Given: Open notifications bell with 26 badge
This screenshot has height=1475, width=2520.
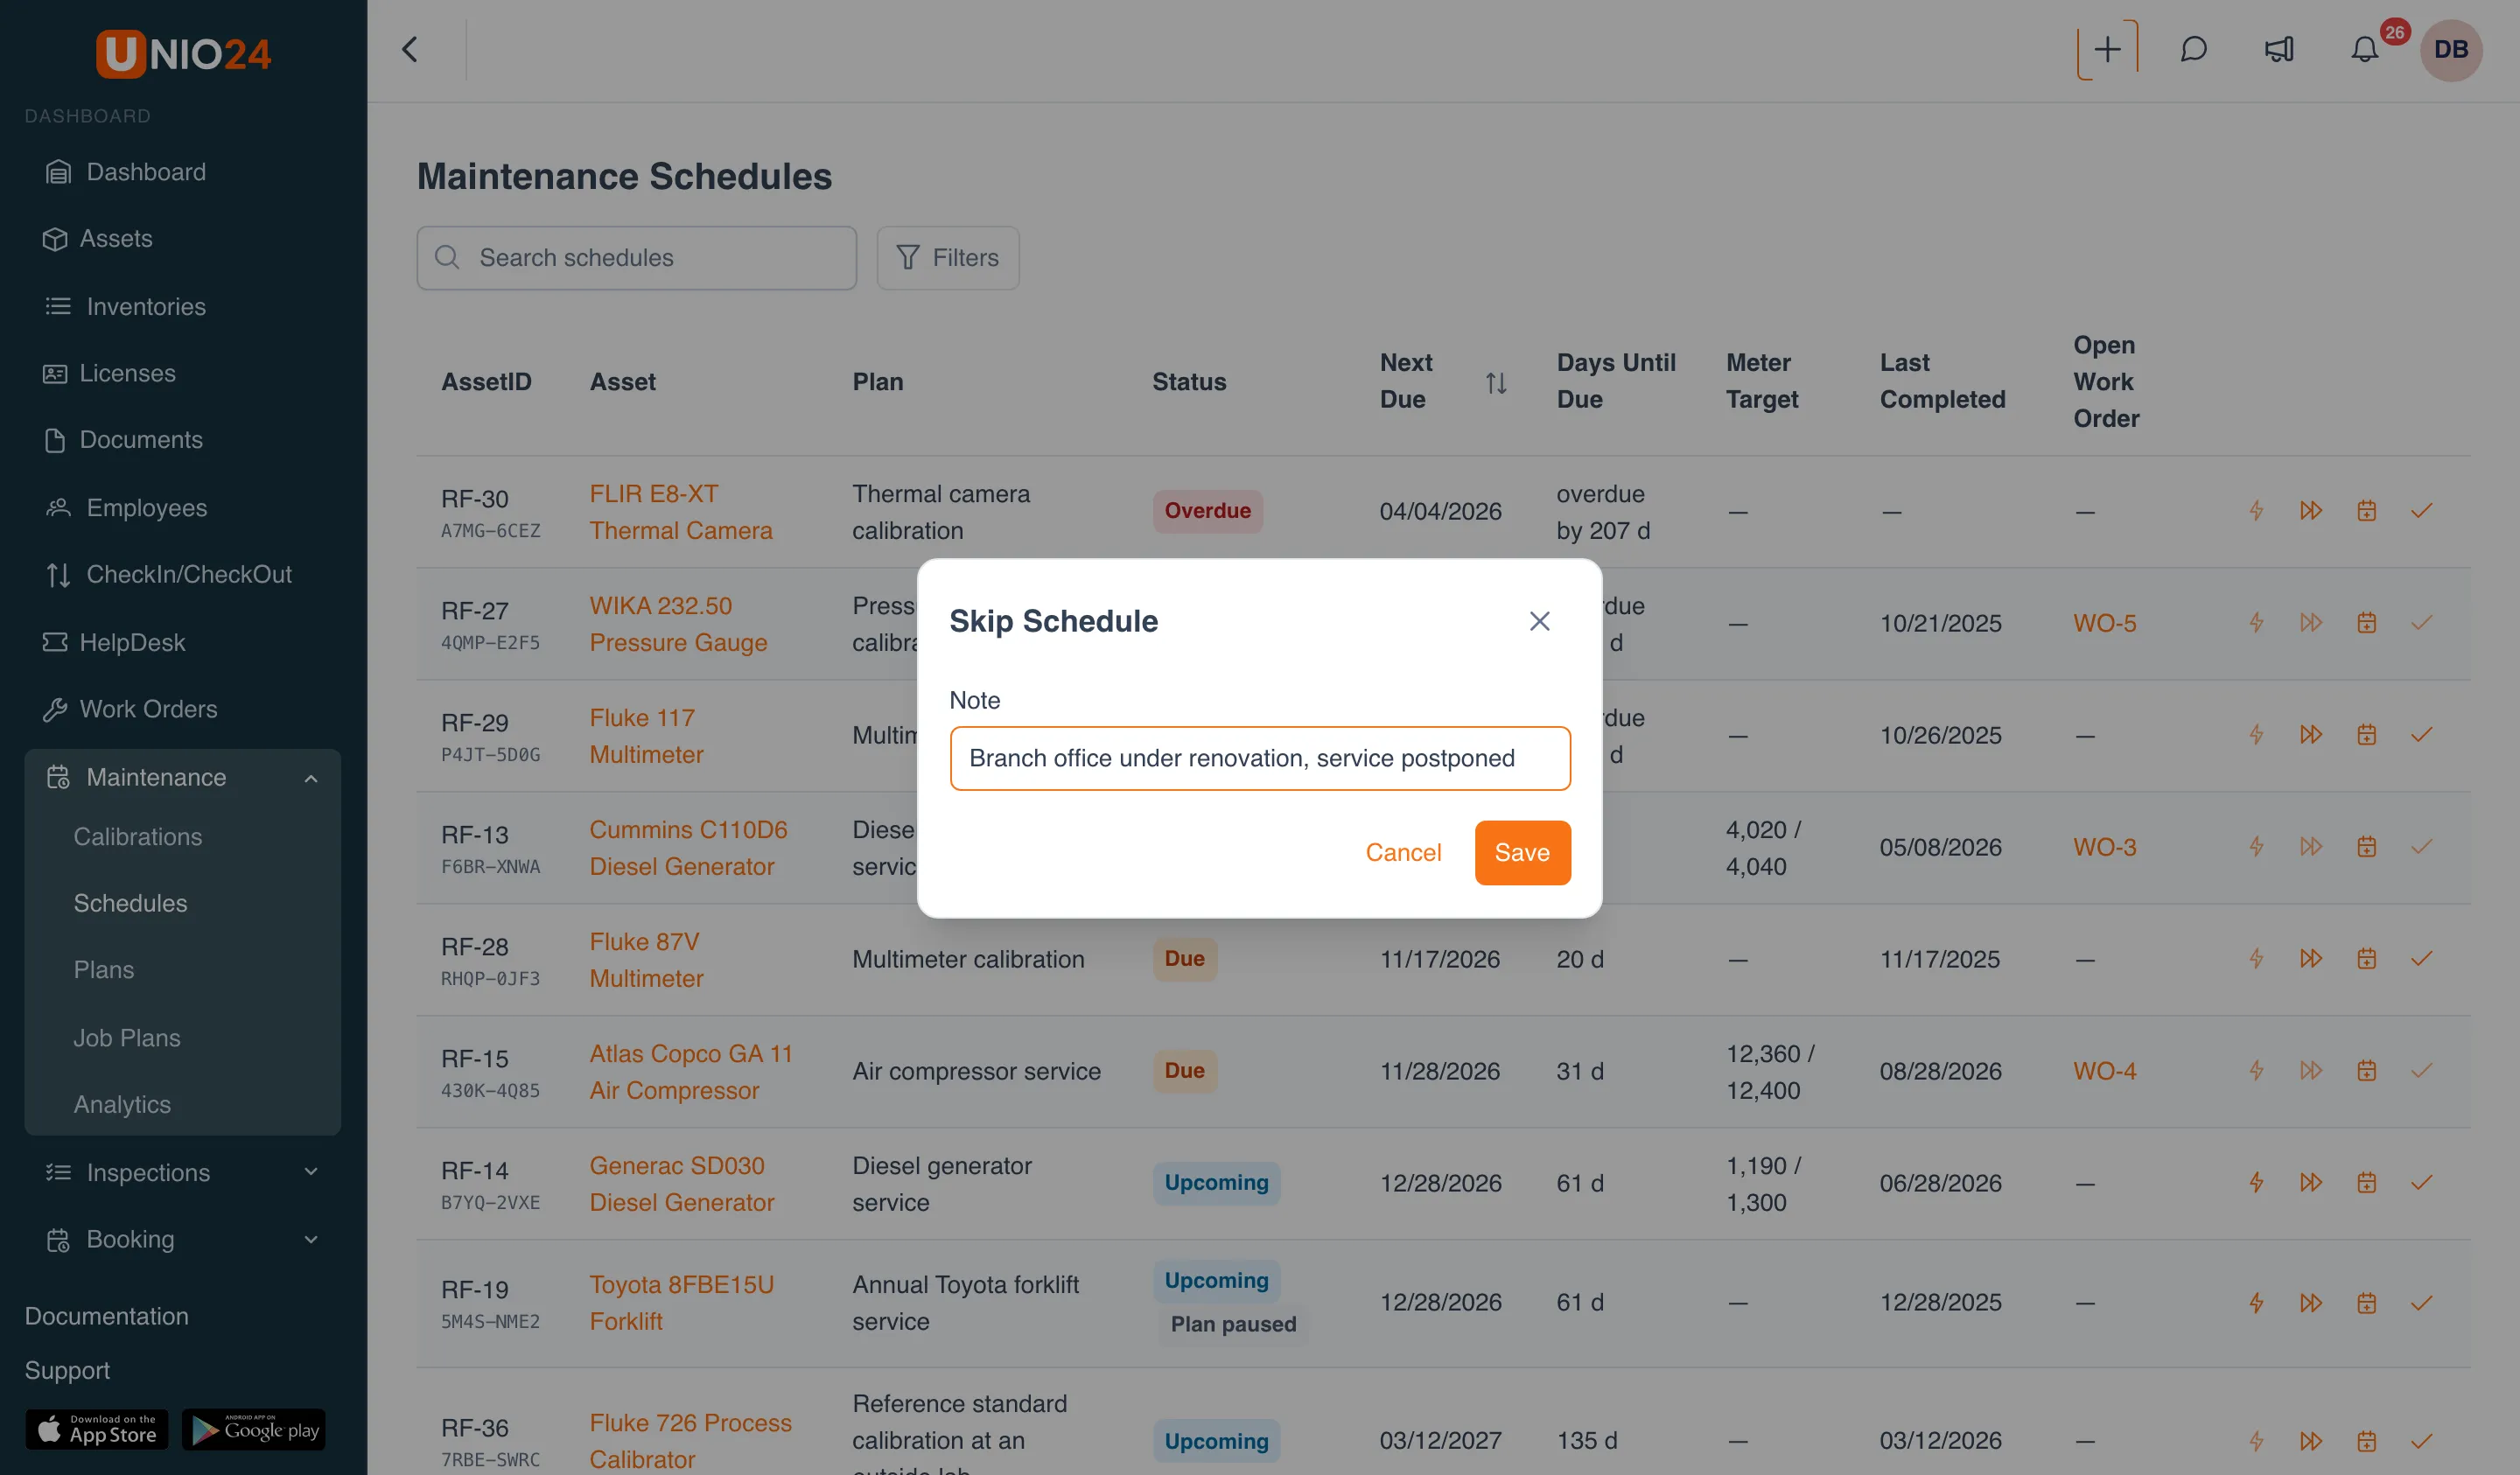Looking at the screenshot, I should coord(2365,49).
